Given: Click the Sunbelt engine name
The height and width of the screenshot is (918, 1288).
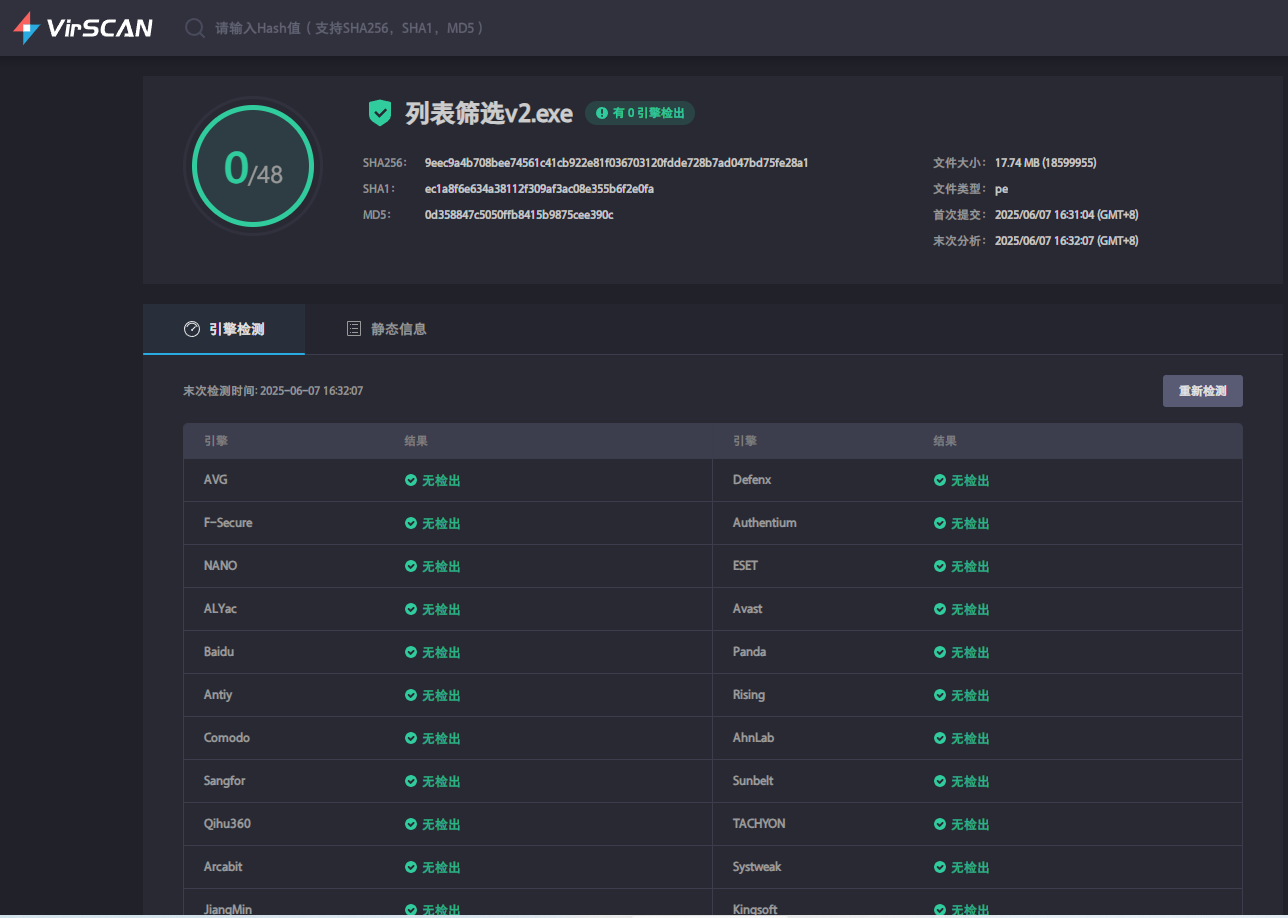Looking at the screenshot, I should (753, 781).
